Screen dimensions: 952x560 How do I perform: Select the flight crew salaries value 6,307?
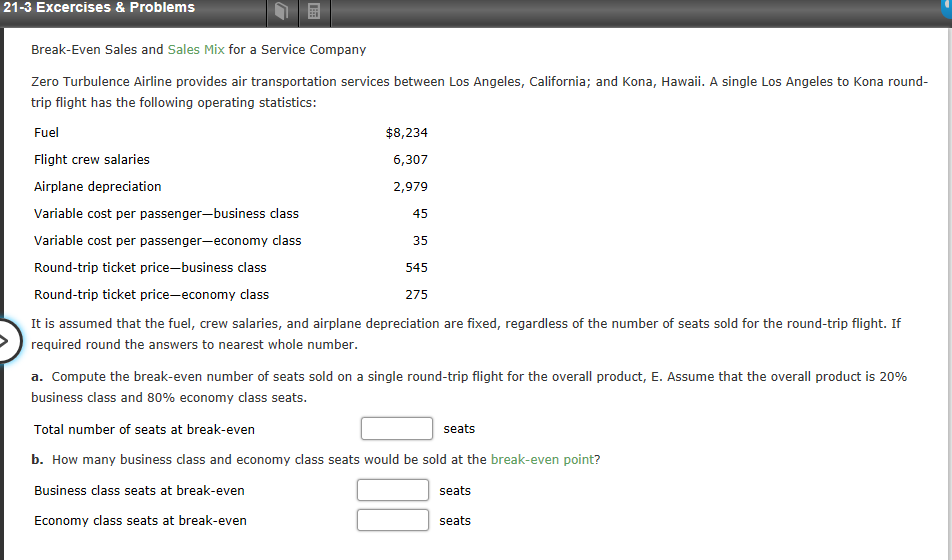pyautogui.click(x=410, y=160)
